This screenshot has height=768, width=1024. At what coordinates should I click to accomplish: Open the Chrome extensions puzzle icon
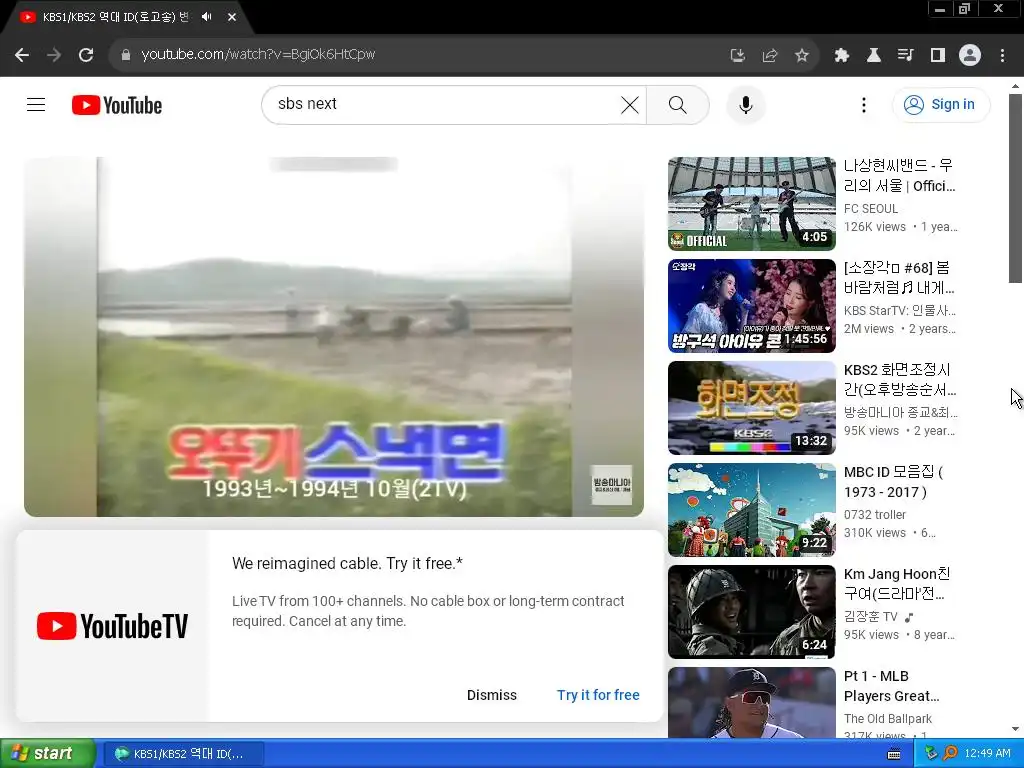click(842, 55)
